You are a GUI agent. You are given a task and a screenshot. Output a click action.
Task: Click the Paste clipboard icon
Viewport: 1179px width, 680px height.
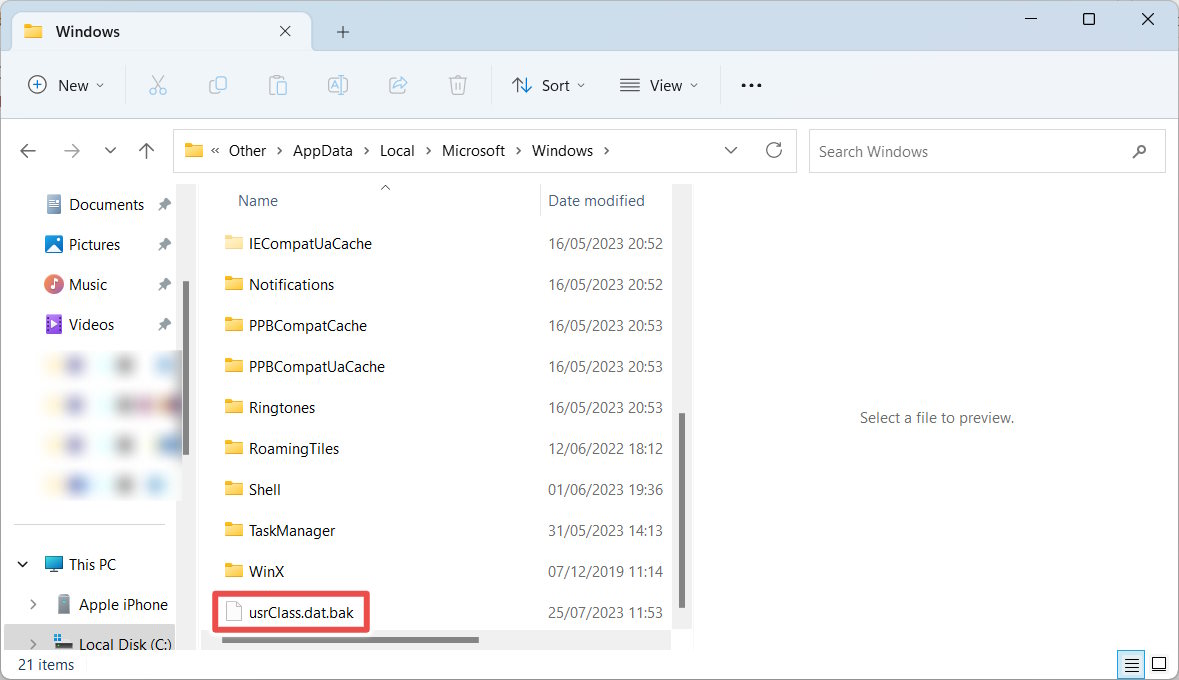click(278, 86)
